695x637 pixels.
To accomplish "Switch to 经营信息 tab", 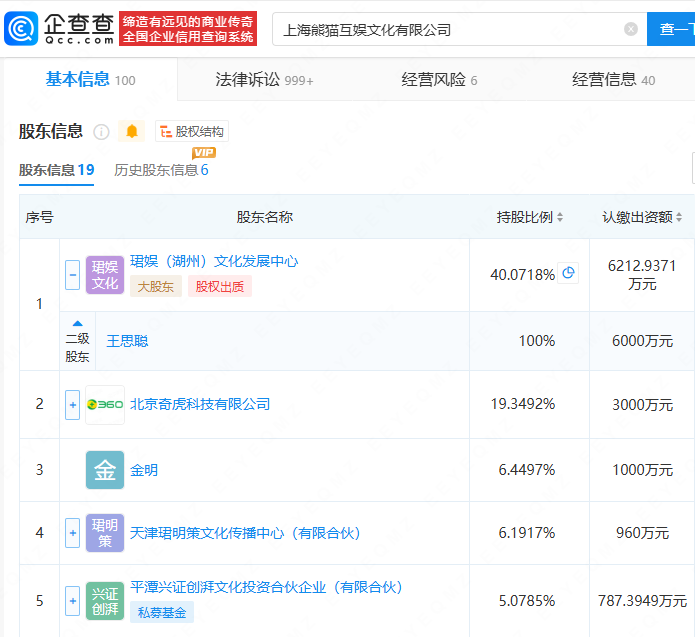I will (x=613, y=80).
